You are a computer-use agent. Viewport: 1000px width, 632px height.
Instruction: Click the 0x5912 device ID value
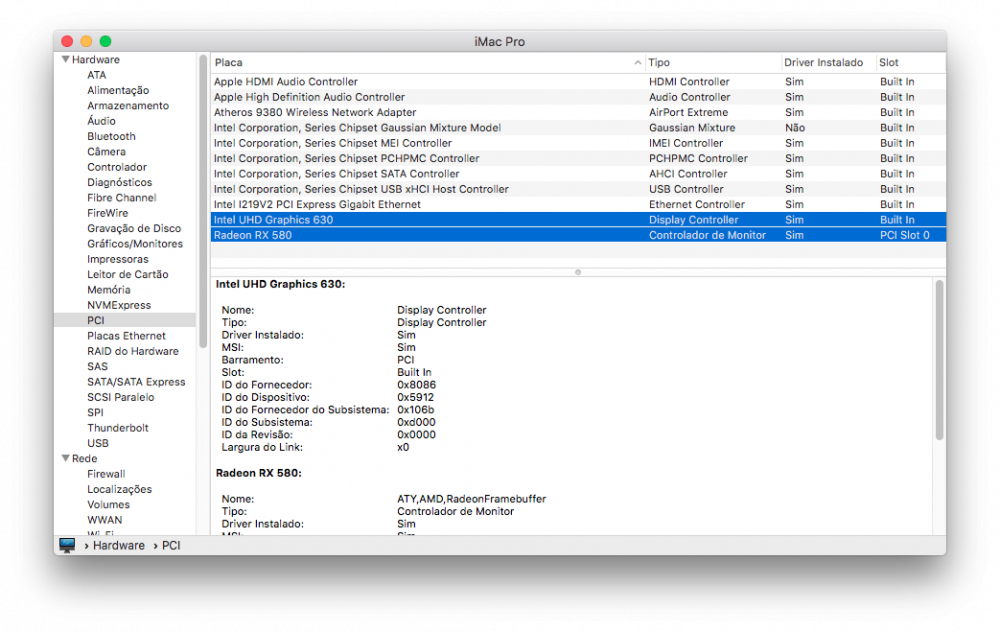coord(415,397)
